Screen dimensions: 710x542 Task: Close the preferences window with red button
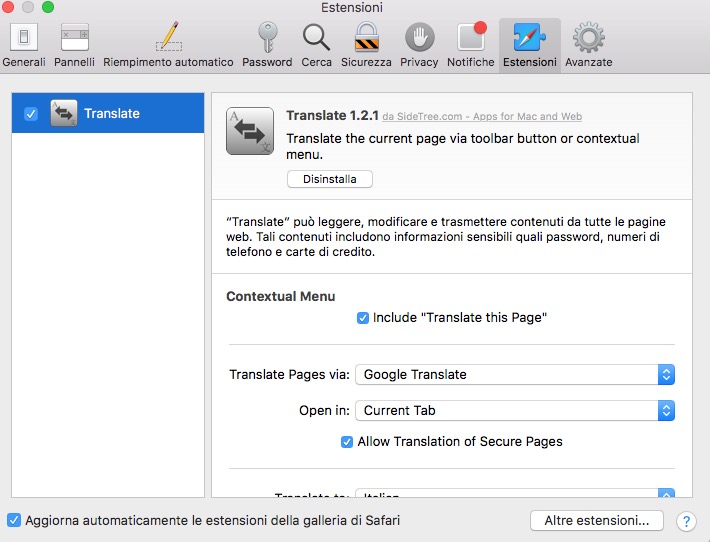[x=8, y=7]
